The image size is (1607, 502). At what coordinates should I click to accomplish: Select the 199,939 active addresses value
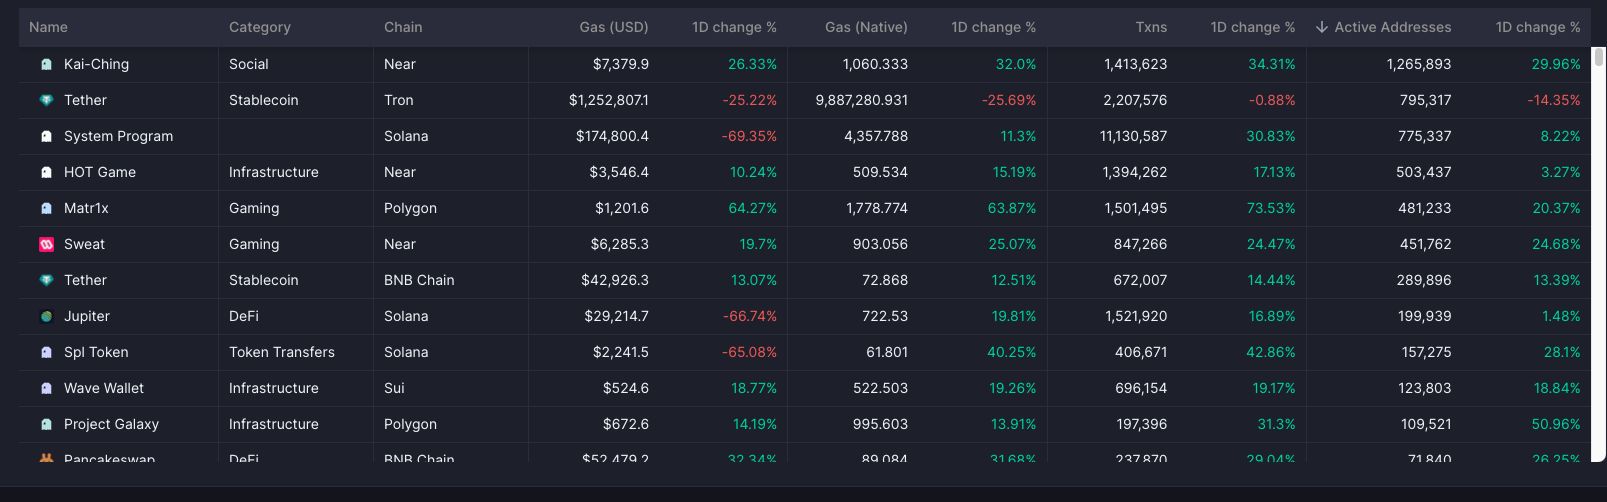coord(1424,316)
